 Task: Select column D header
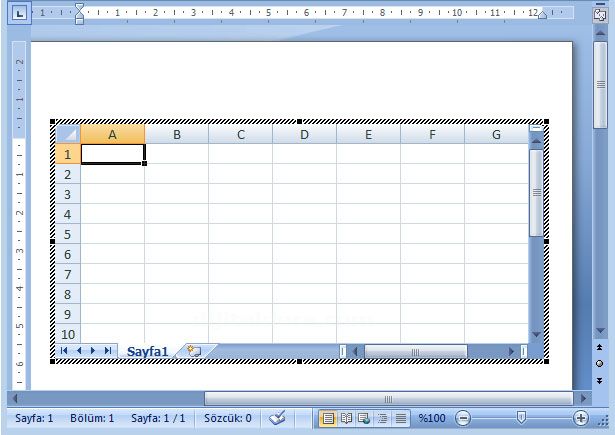tap(304, 134)
